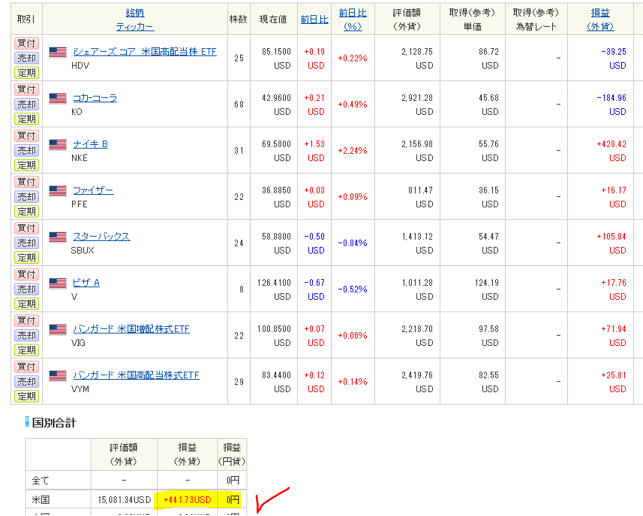Click the 売却 button for SBUX
Screen dimensions: 643x516
(27, 243)
